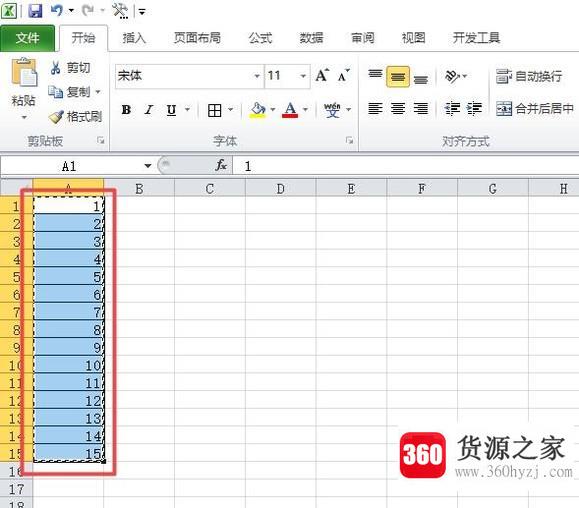Apply borders with the border icon

[x=215, y=110]
